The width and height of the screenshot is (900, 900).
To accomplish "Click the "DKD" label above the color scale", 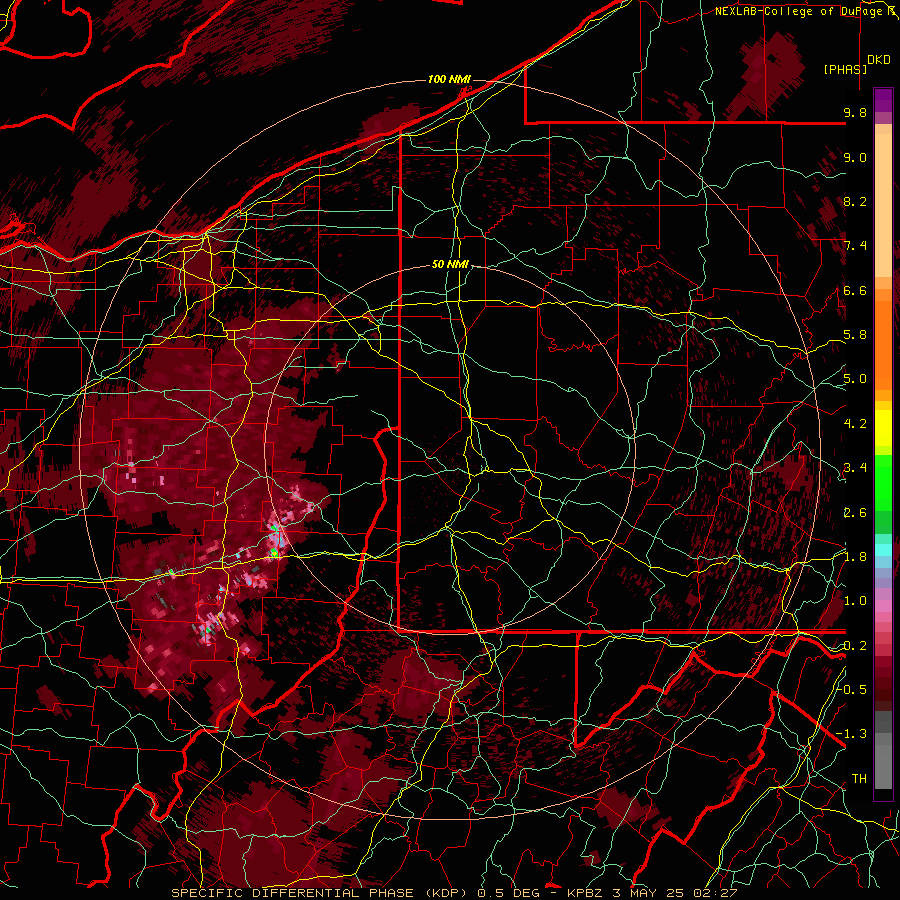I will [879, 60].
